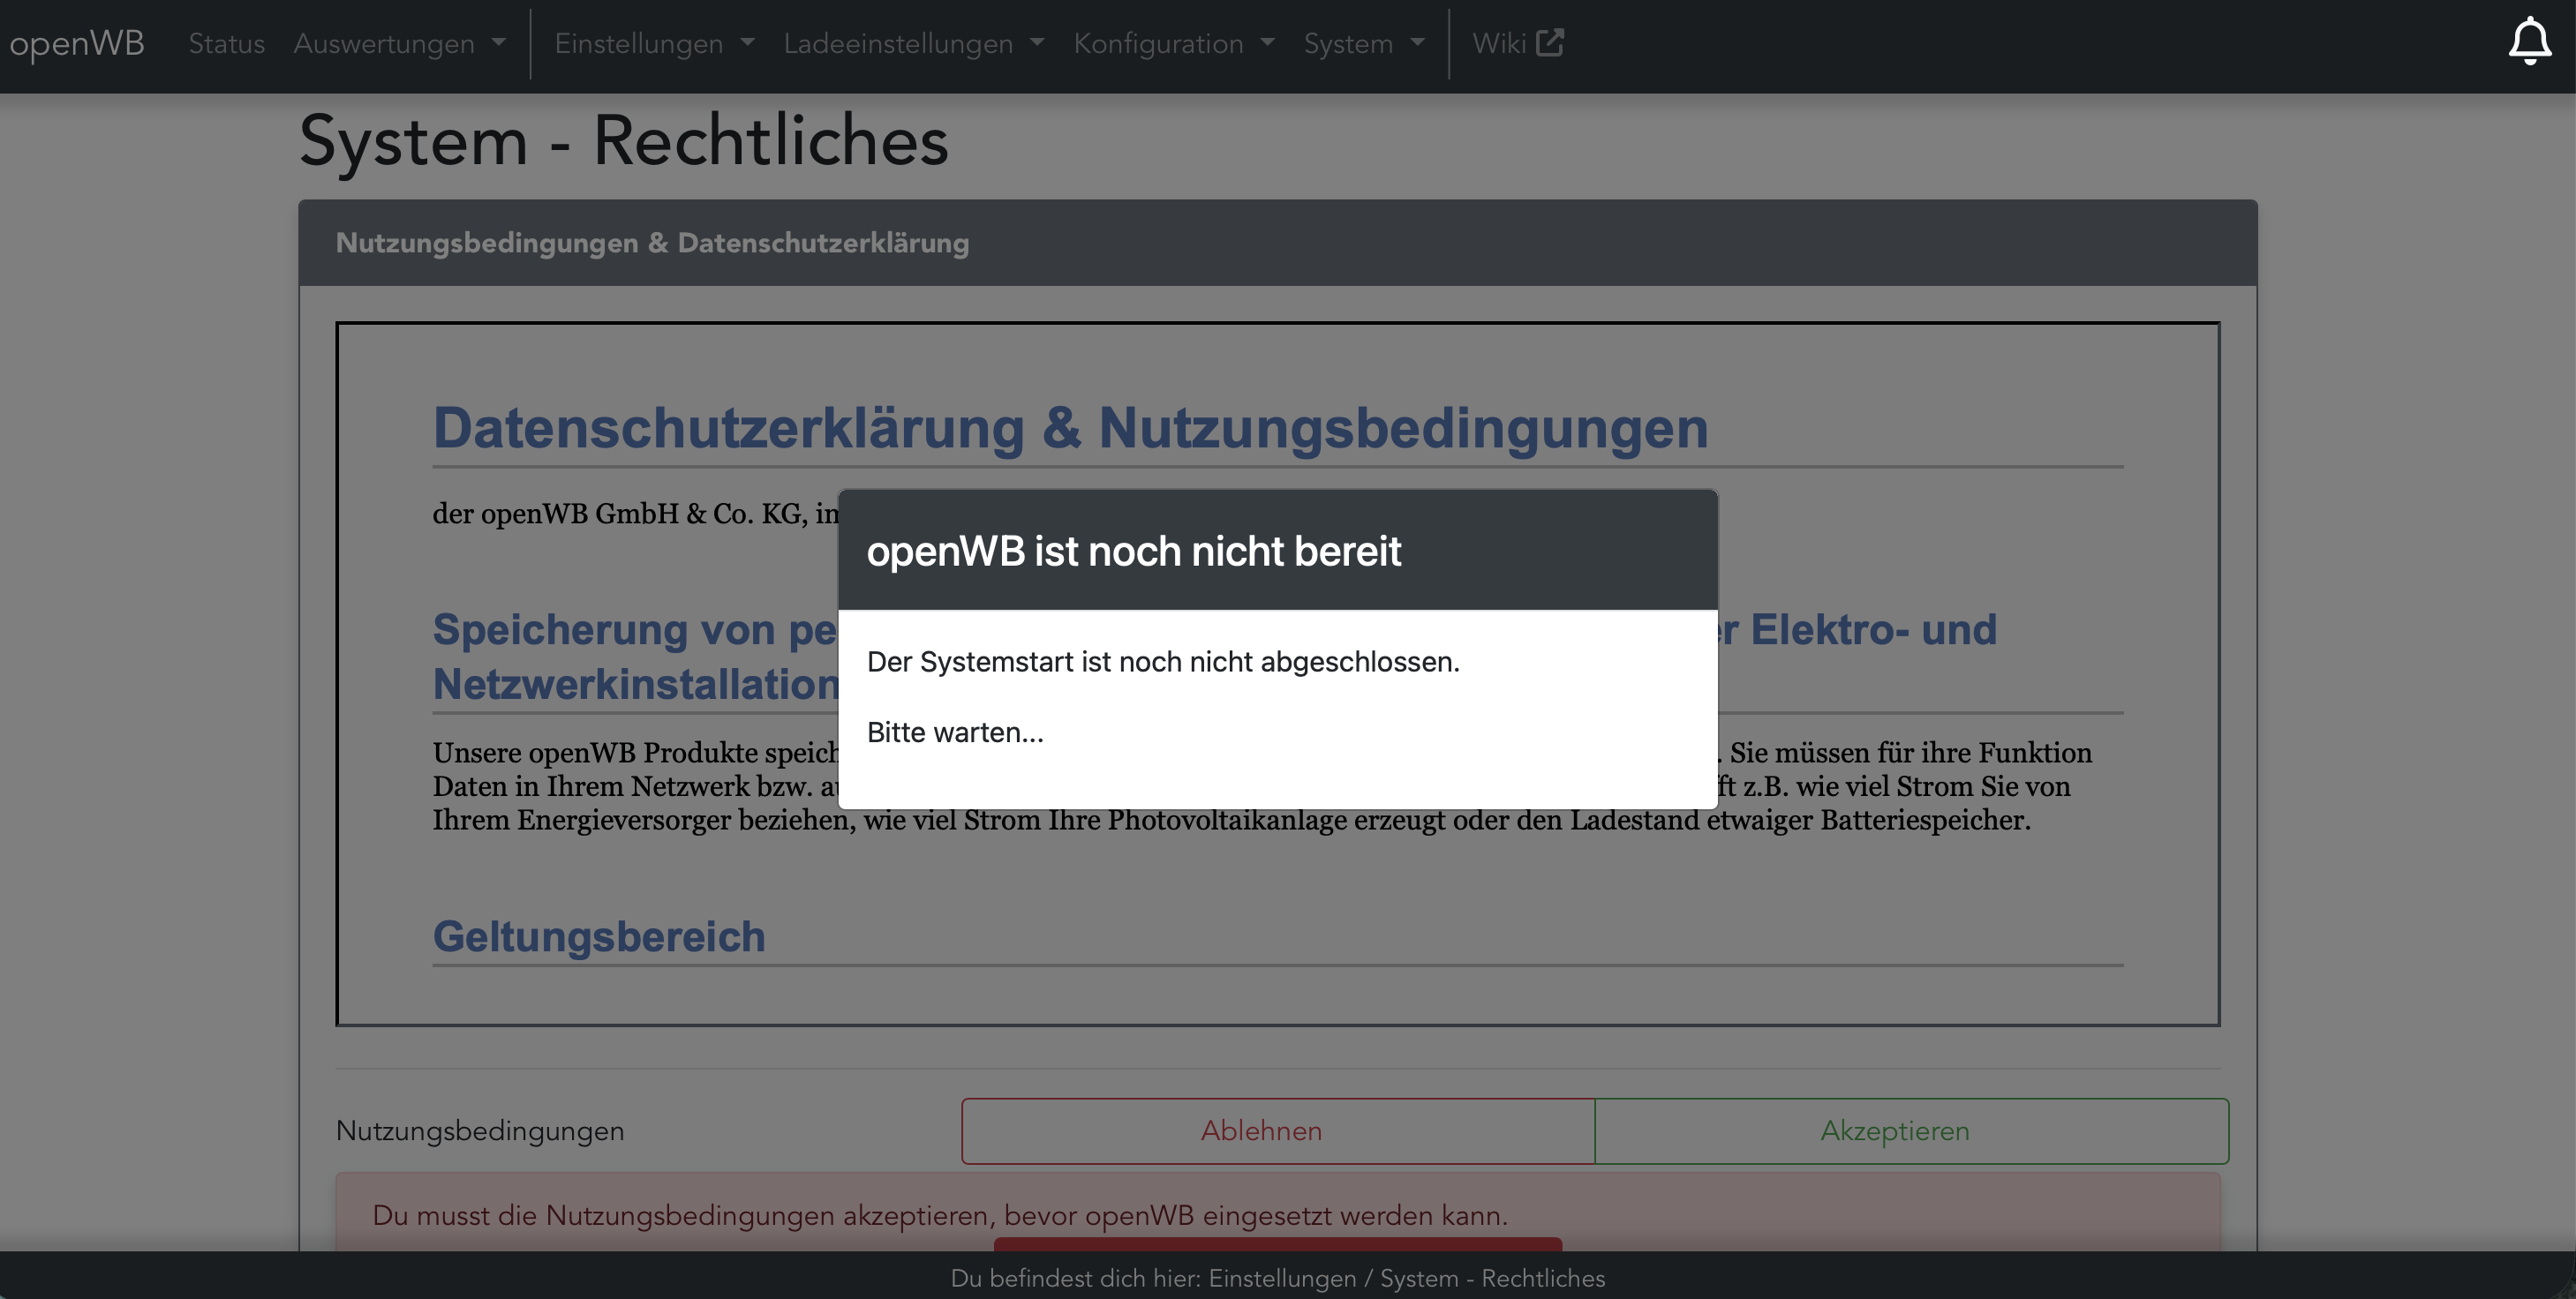
Task: Click the openWB brand logo
Action: [x=77, y=43]
